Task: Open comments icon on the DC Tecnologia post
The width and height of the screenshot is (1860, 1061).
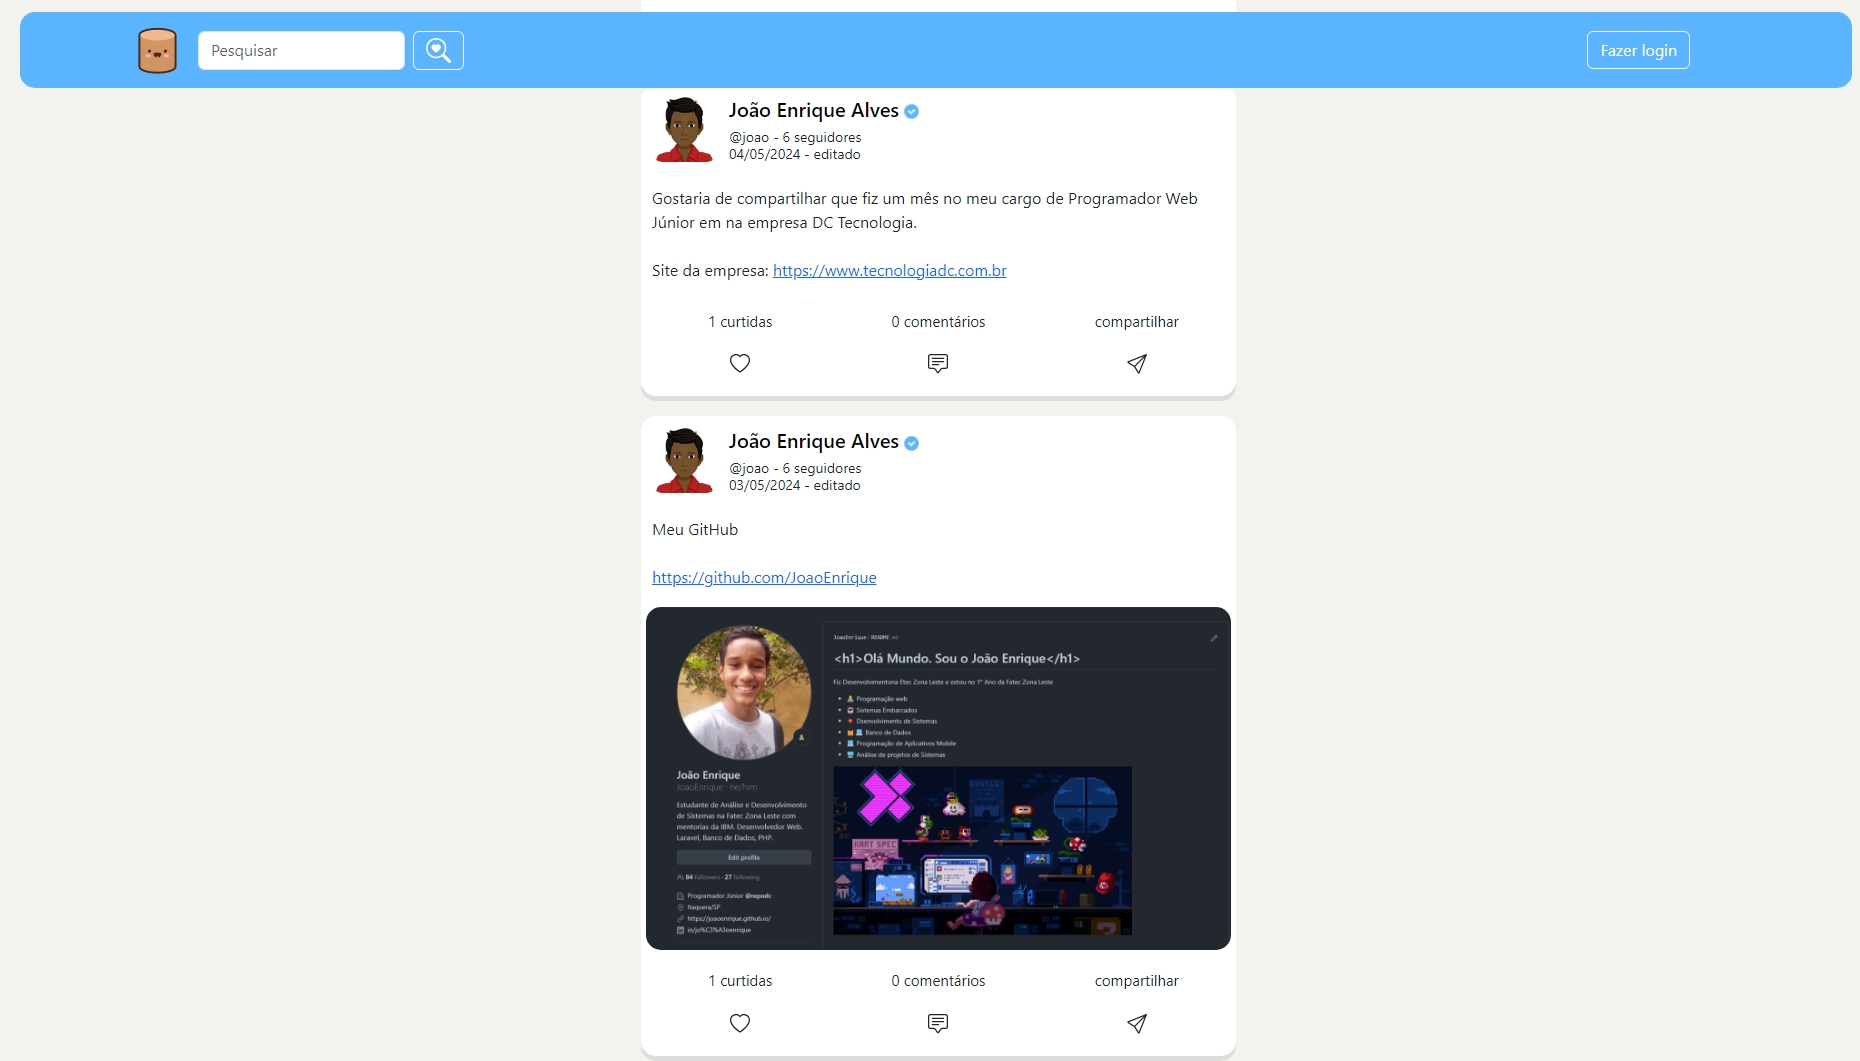Action: click(938, 363)
